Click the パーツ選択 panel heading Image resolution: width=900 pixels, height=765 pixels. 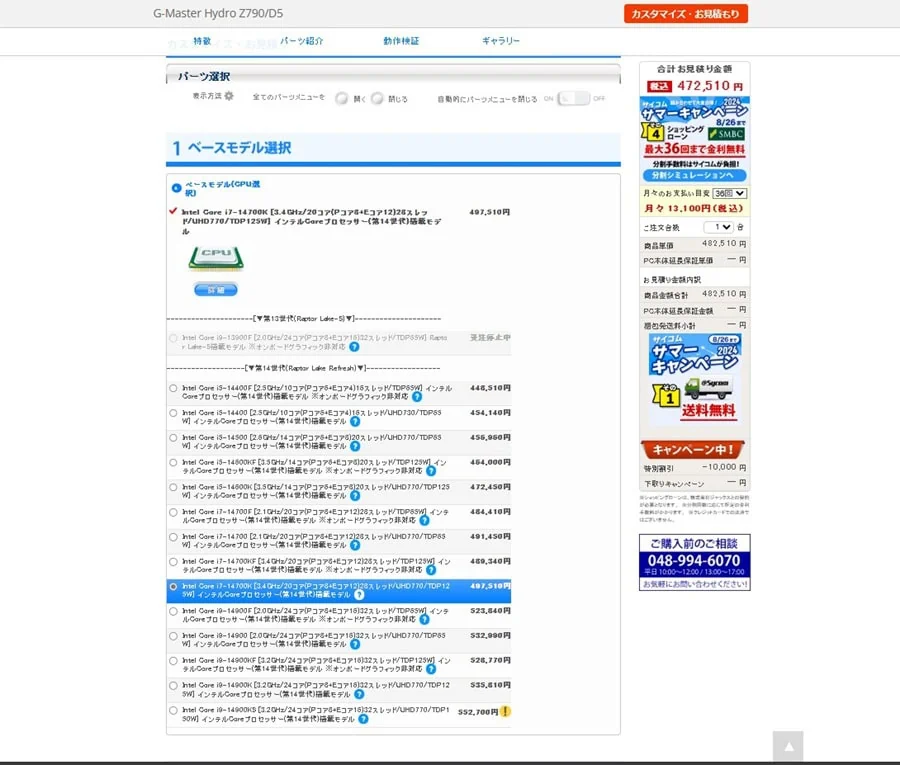(x=204, y=76)
